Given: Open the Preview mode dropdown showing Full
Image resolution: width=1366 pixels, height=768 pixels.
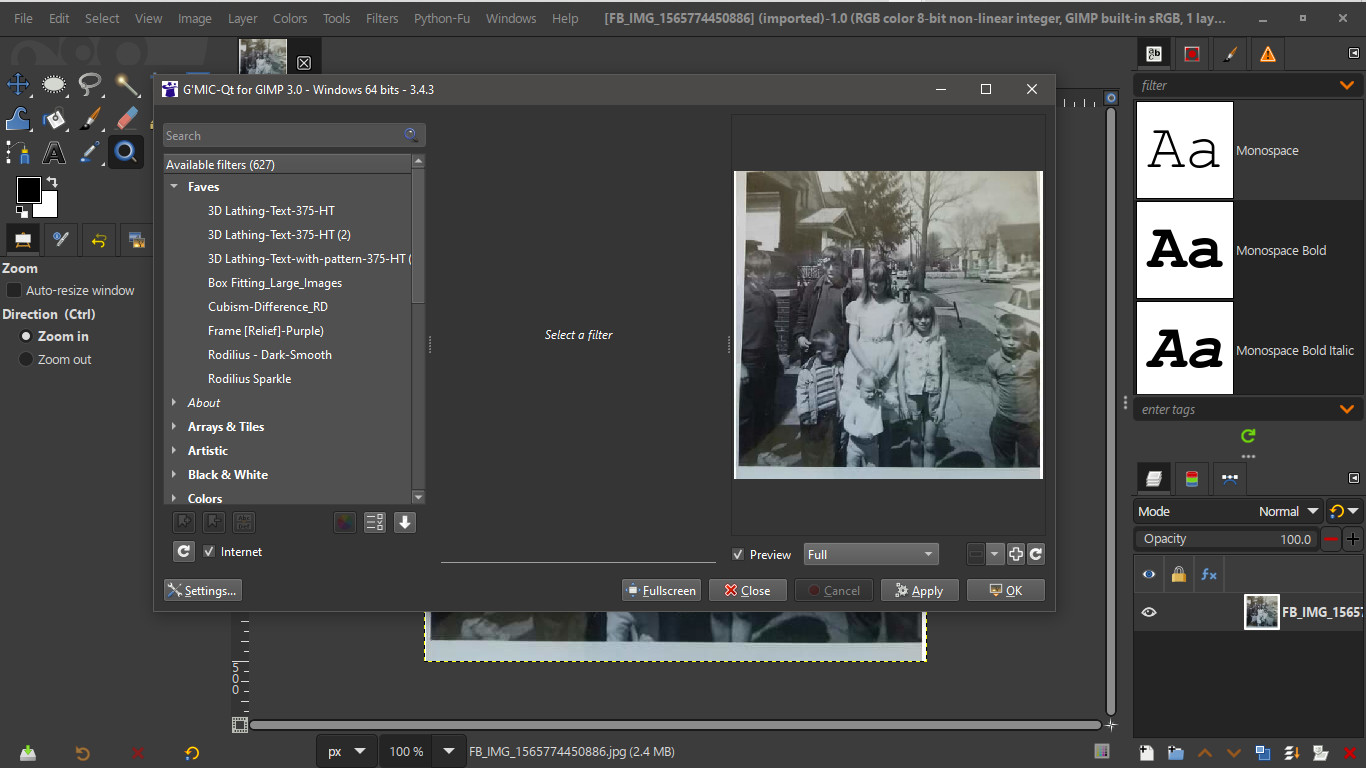Looking at the screenshot, I should tap(870, 553).
